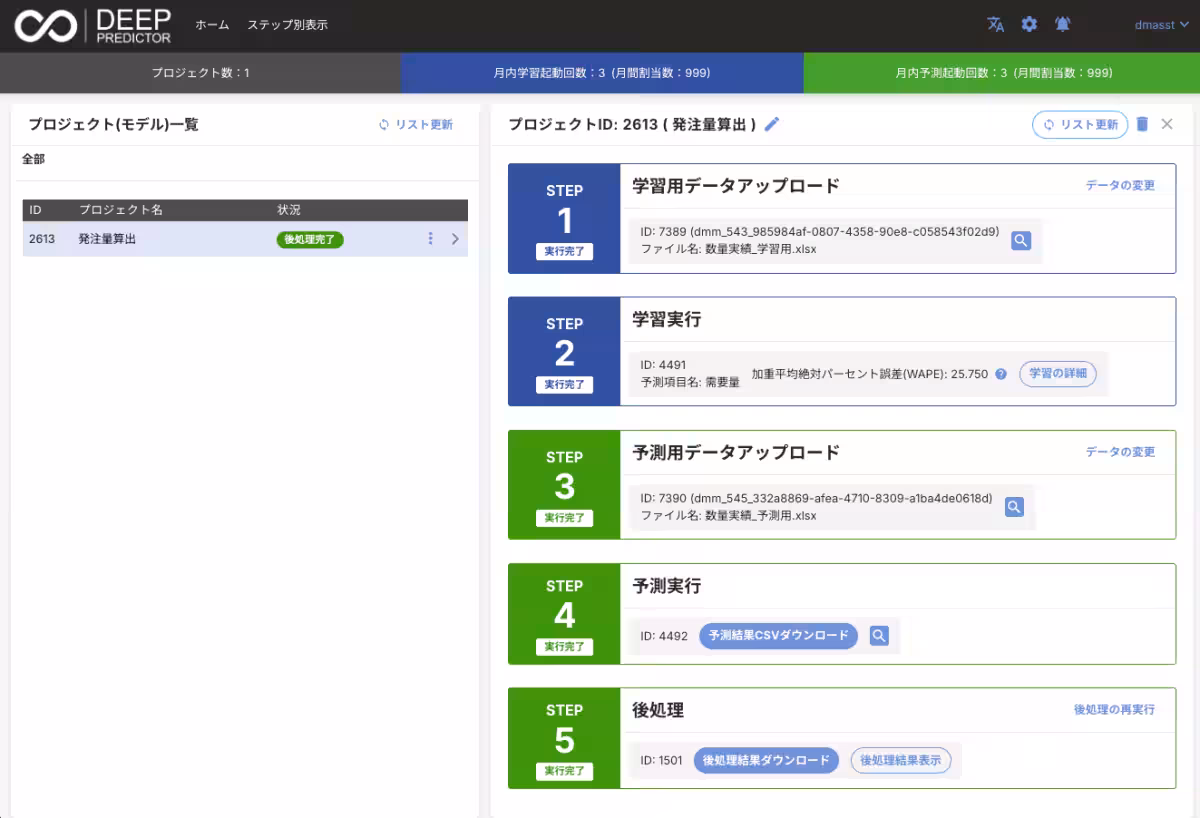Select the 月内学習起動回数 summary tab
Viewport: 1200px width, 818px height.
[602, 73]
